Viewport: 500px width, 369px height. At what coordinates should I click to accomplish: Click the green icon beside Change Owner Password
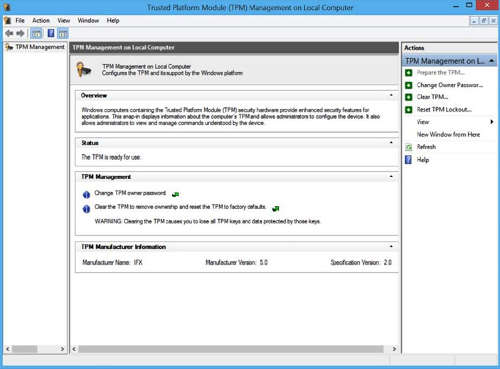408,85
